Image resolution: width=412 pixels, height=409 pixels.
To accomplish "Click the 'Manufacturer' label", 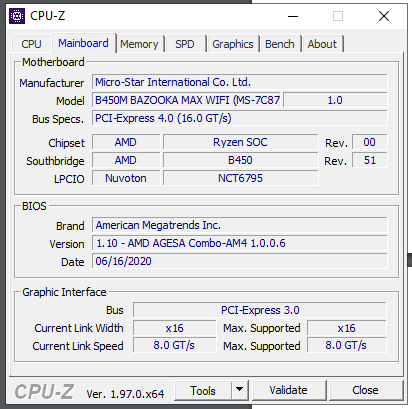I will tap(51, 83).
